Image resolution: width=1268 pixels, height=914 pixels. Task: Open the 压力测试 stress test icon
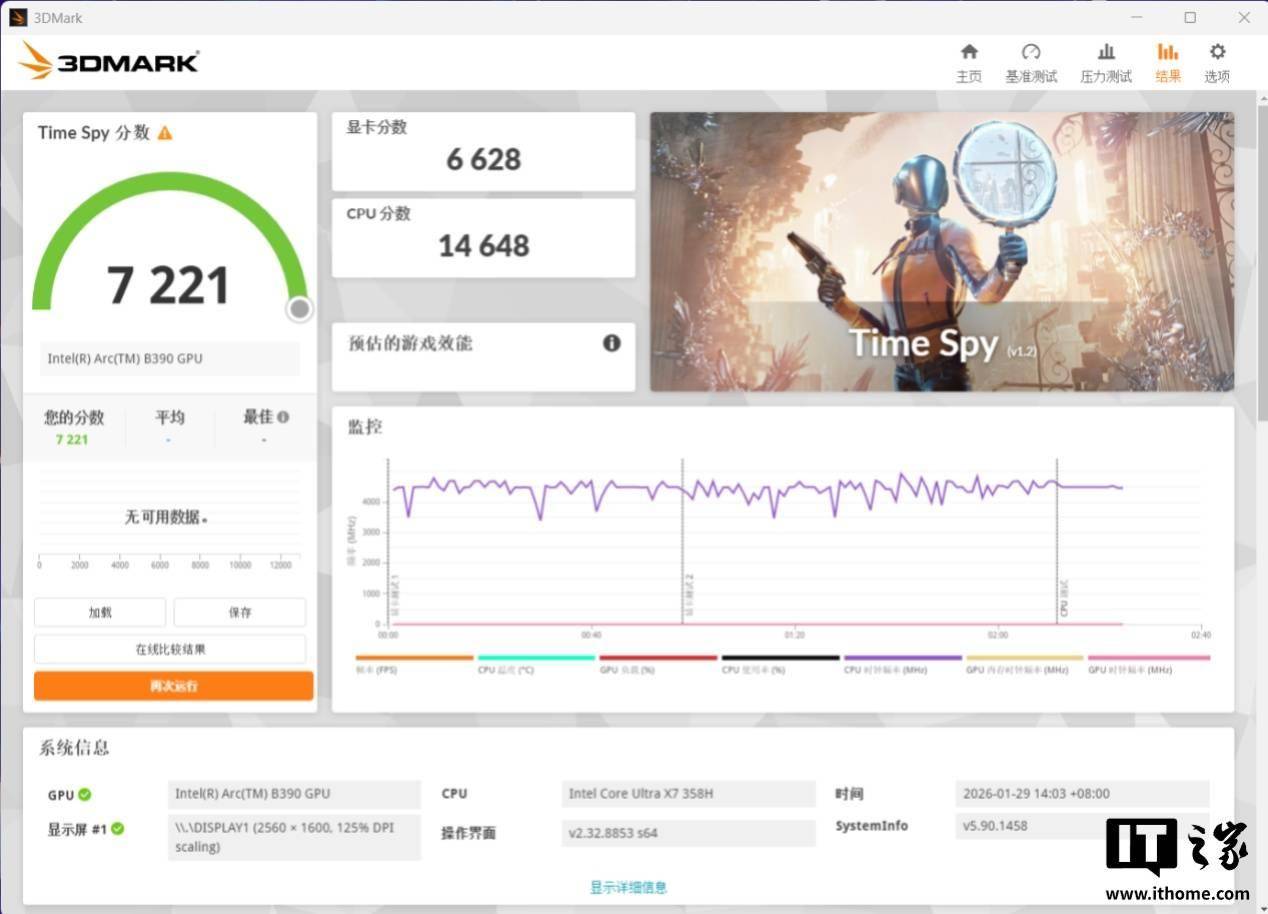coord(1106,52)
